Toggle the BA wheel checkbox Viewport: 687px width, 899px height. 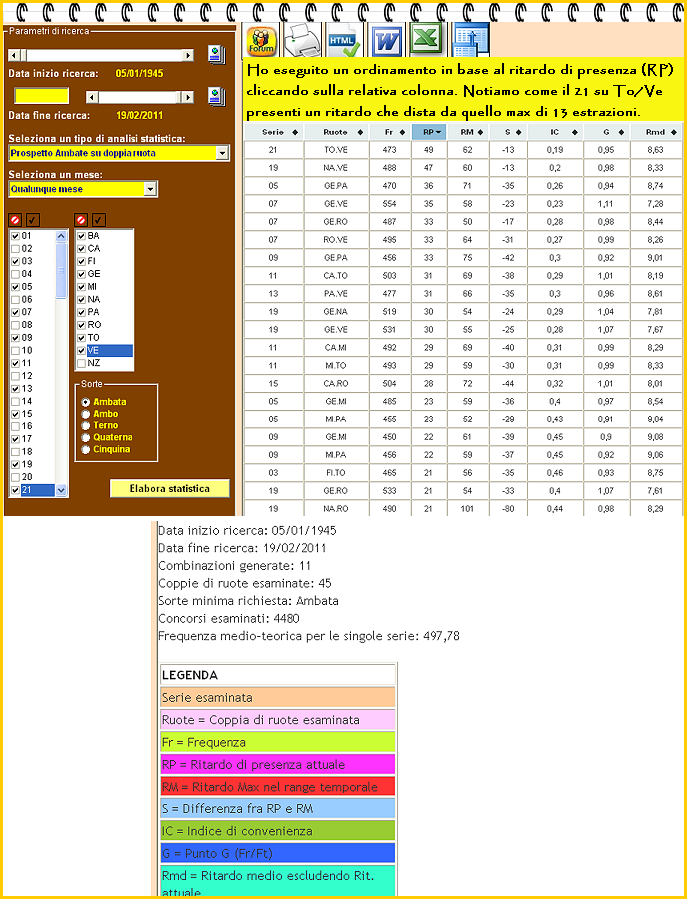pos(81,236)
